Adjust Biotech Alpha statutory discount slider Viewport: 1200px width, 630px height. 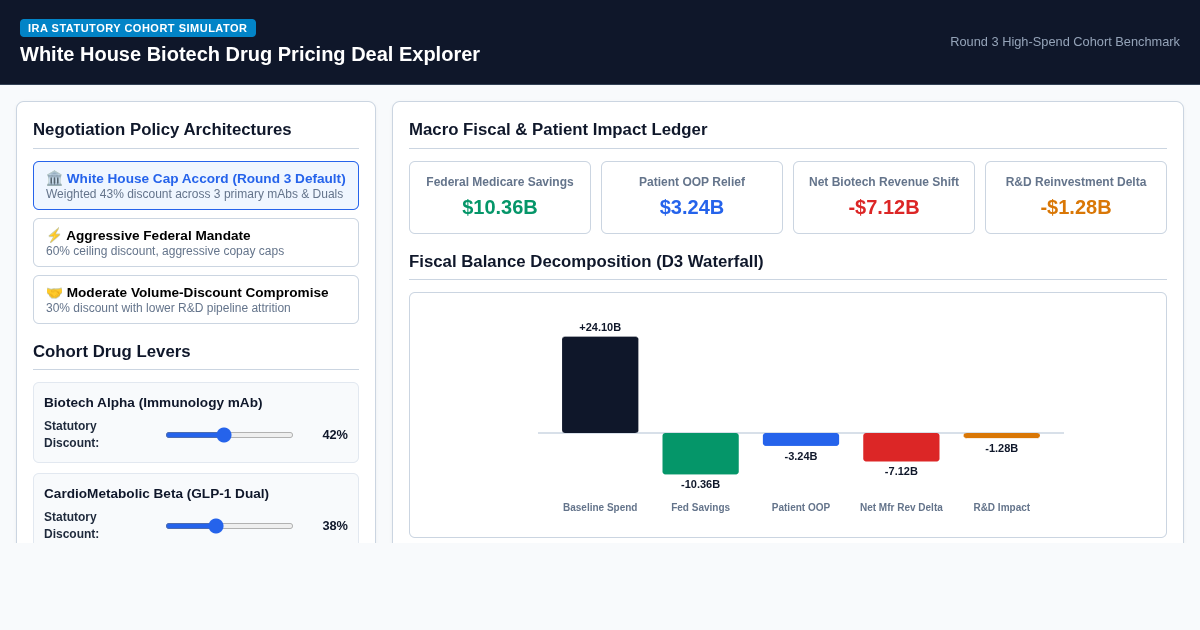pos(229,435)
